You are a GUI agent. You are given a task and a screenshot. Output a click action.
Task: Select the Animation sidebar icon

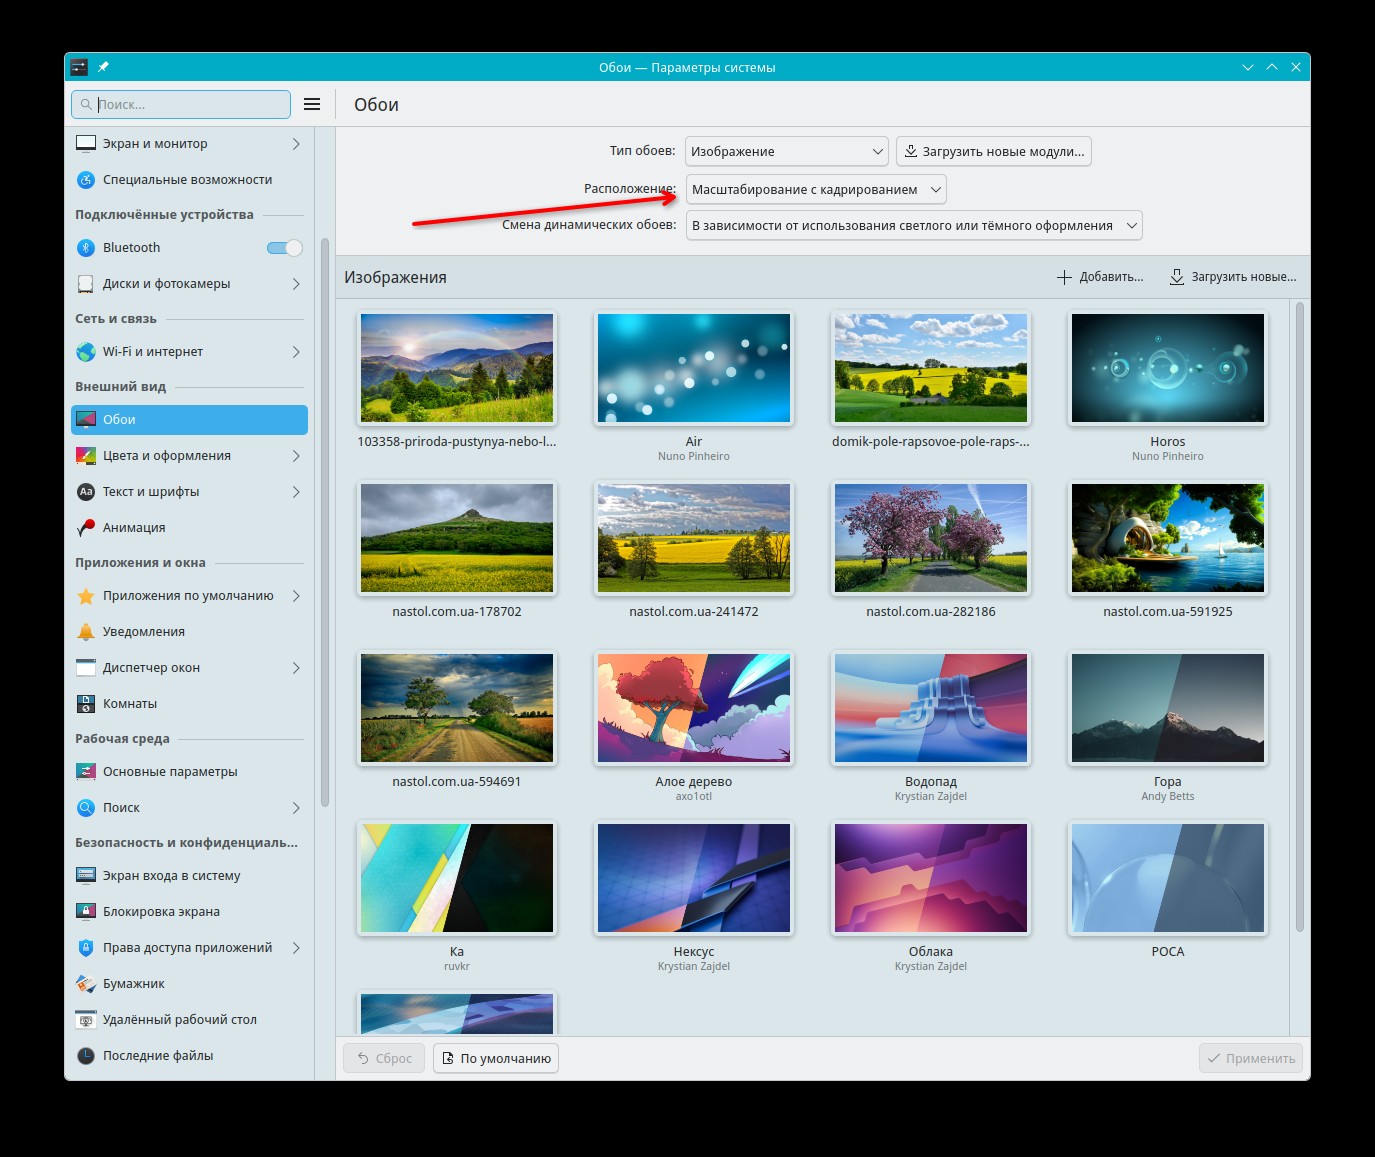click(x=86, y=528)
